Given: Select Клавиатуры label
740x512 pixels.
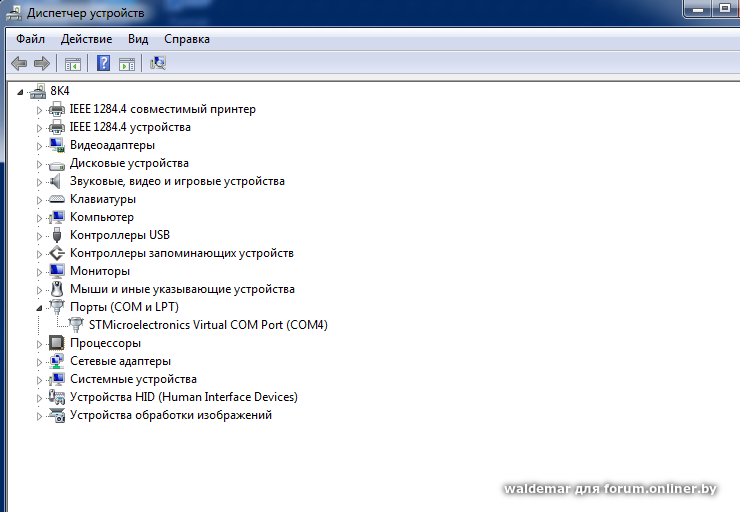Looking at the screenshot, I should click(103, 199).
